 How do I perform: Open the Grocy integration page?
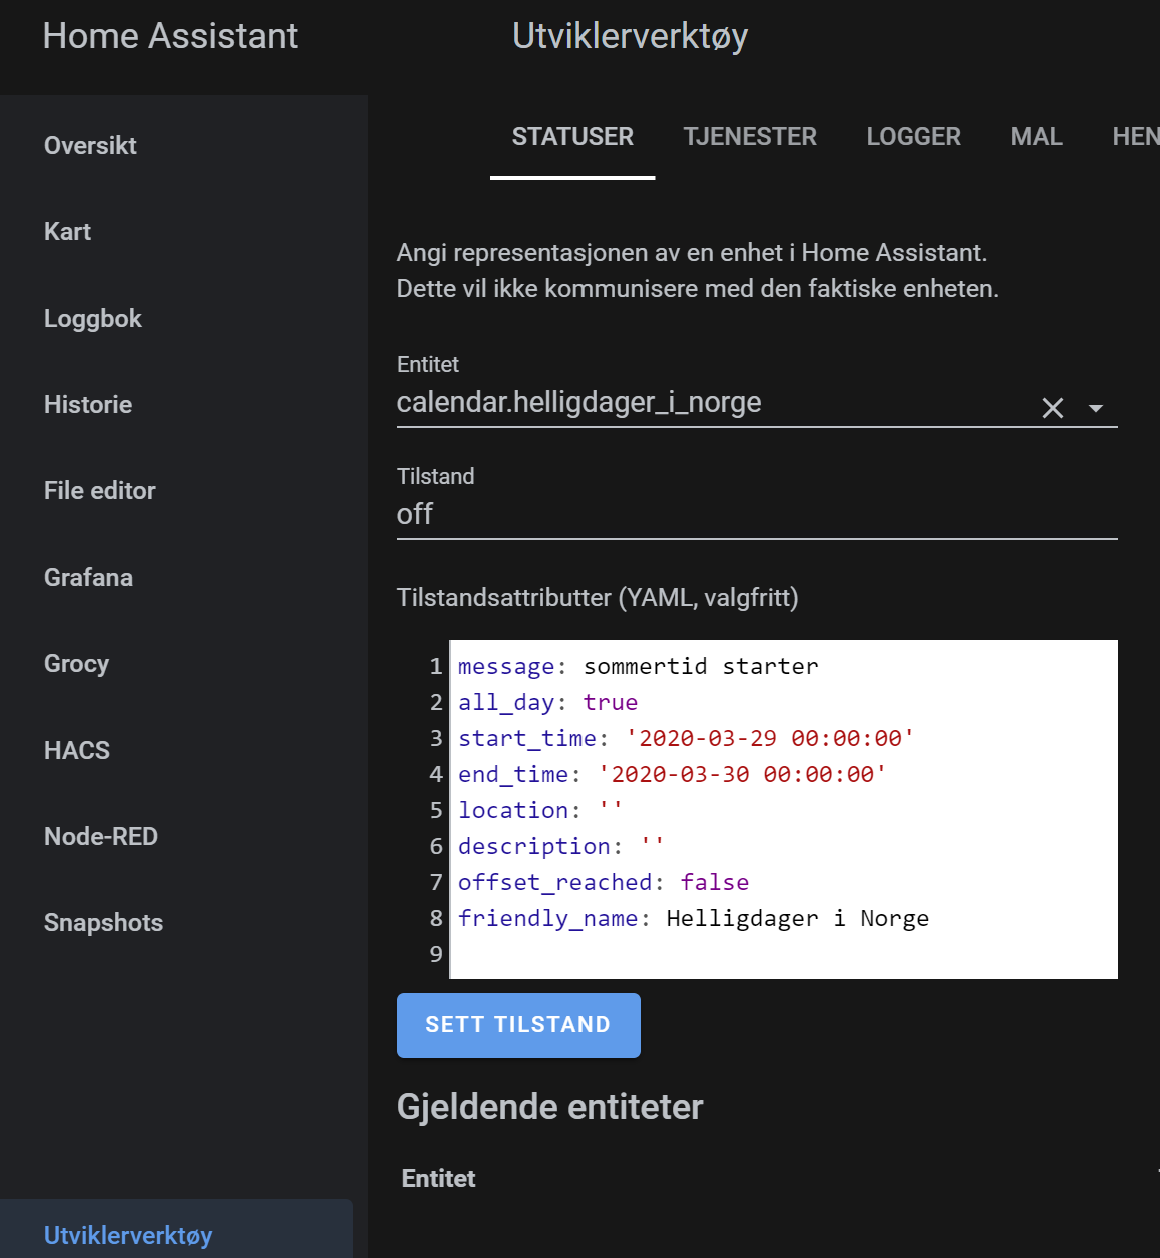[76, 664]
